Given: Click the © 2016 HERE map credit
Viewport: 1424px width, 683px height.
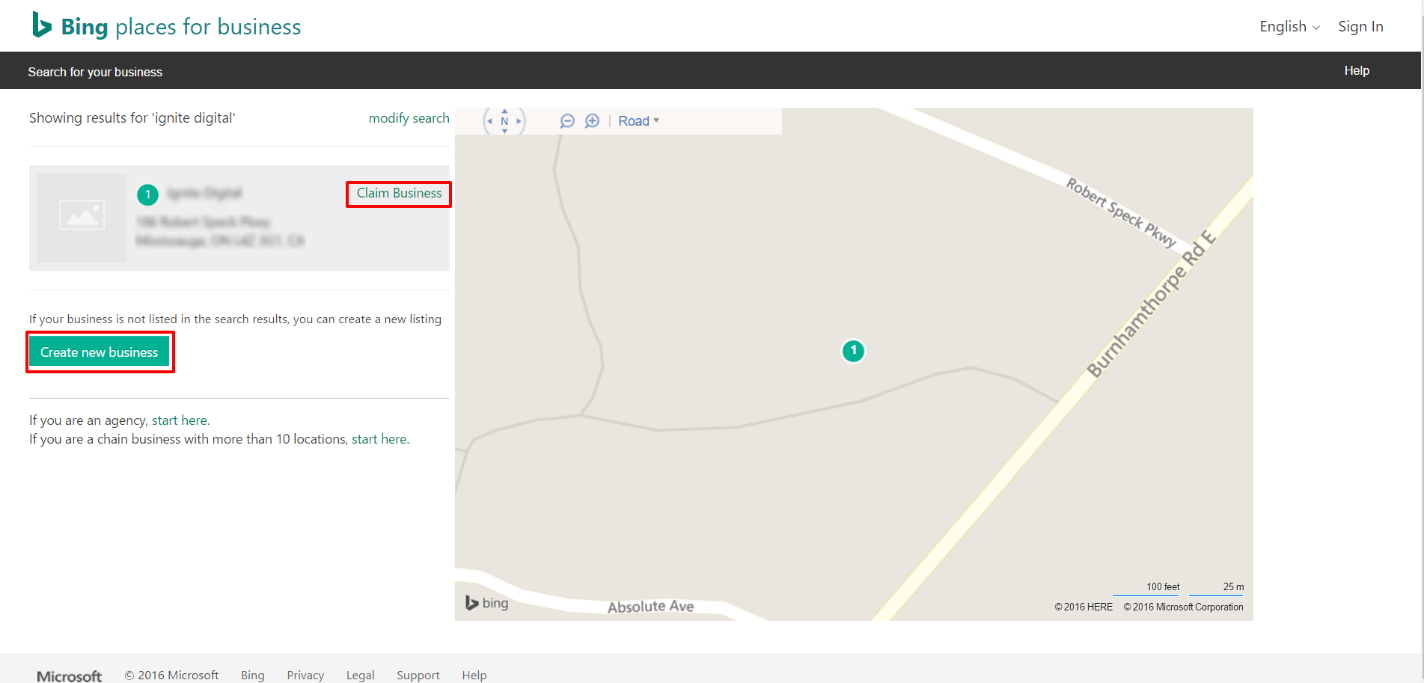Looking at the screenshot, I should [1083, 607].
